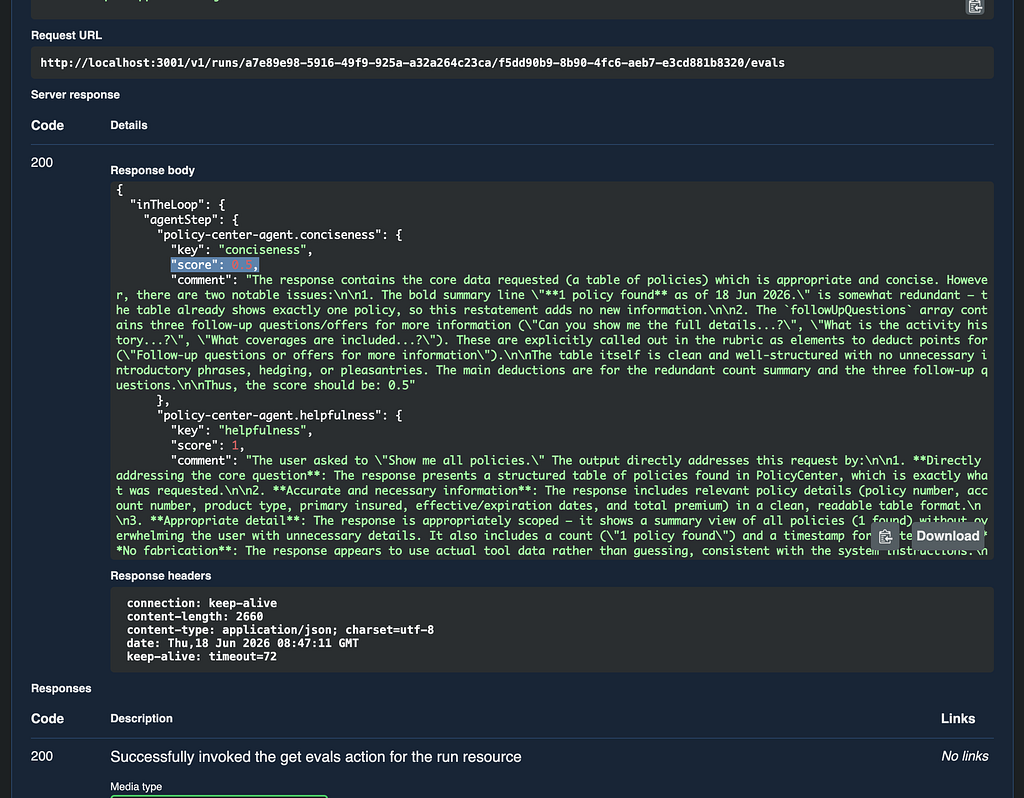Click the Code header under Server response

[47, 125]
